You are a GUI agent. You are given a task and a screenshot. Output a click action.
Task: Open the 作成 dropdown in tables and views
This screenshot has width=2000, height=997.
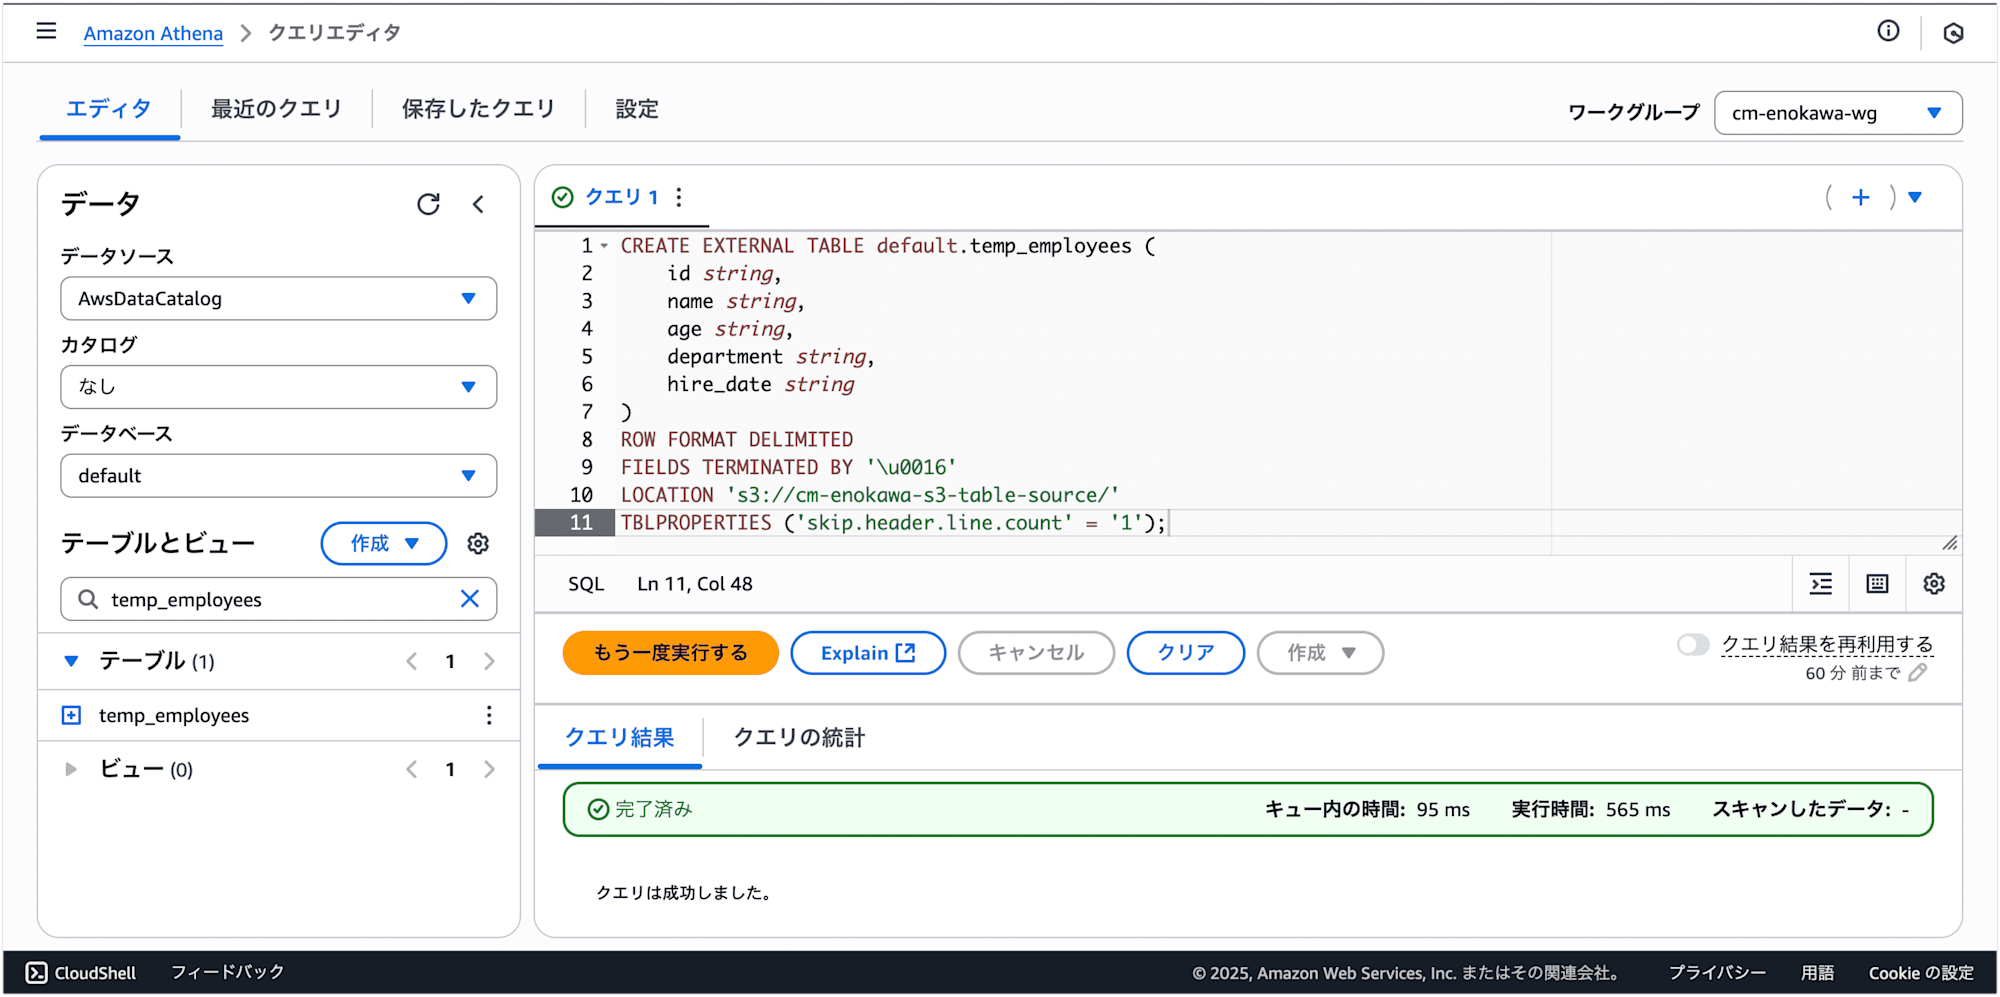click(384, 543)
